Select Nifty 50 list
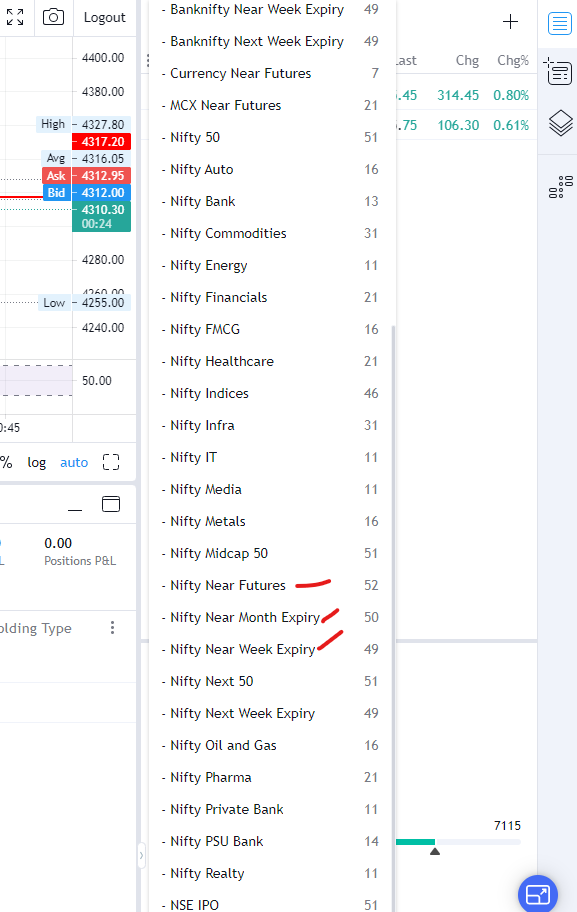 click(x=271, y=137)
